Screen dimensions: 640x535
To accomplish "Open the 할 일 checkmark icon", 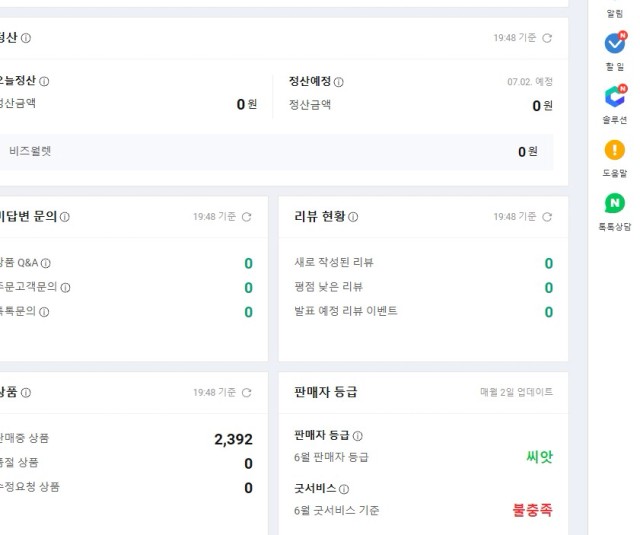I will coord(615,43).
